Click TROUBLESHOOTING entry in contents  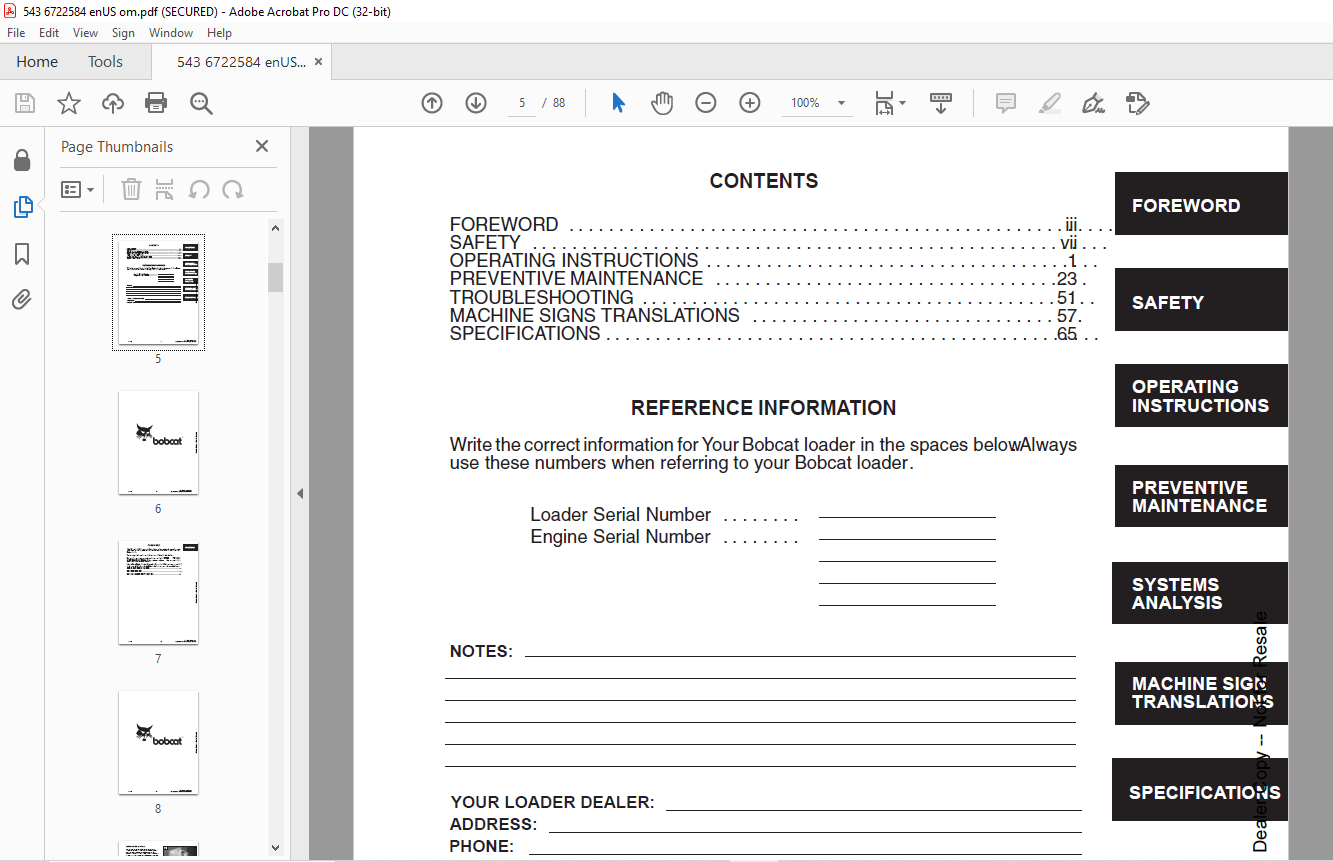542,297
